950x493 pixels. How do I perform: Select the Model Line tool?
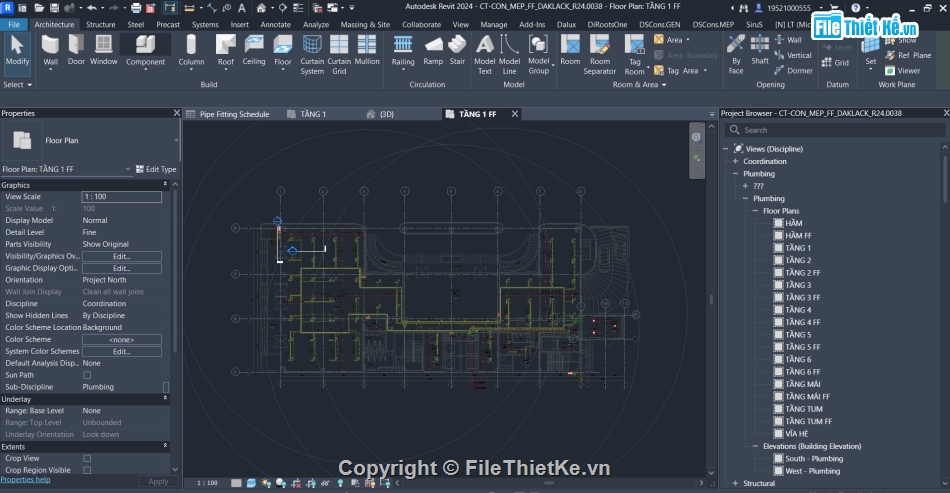[510, 55]
